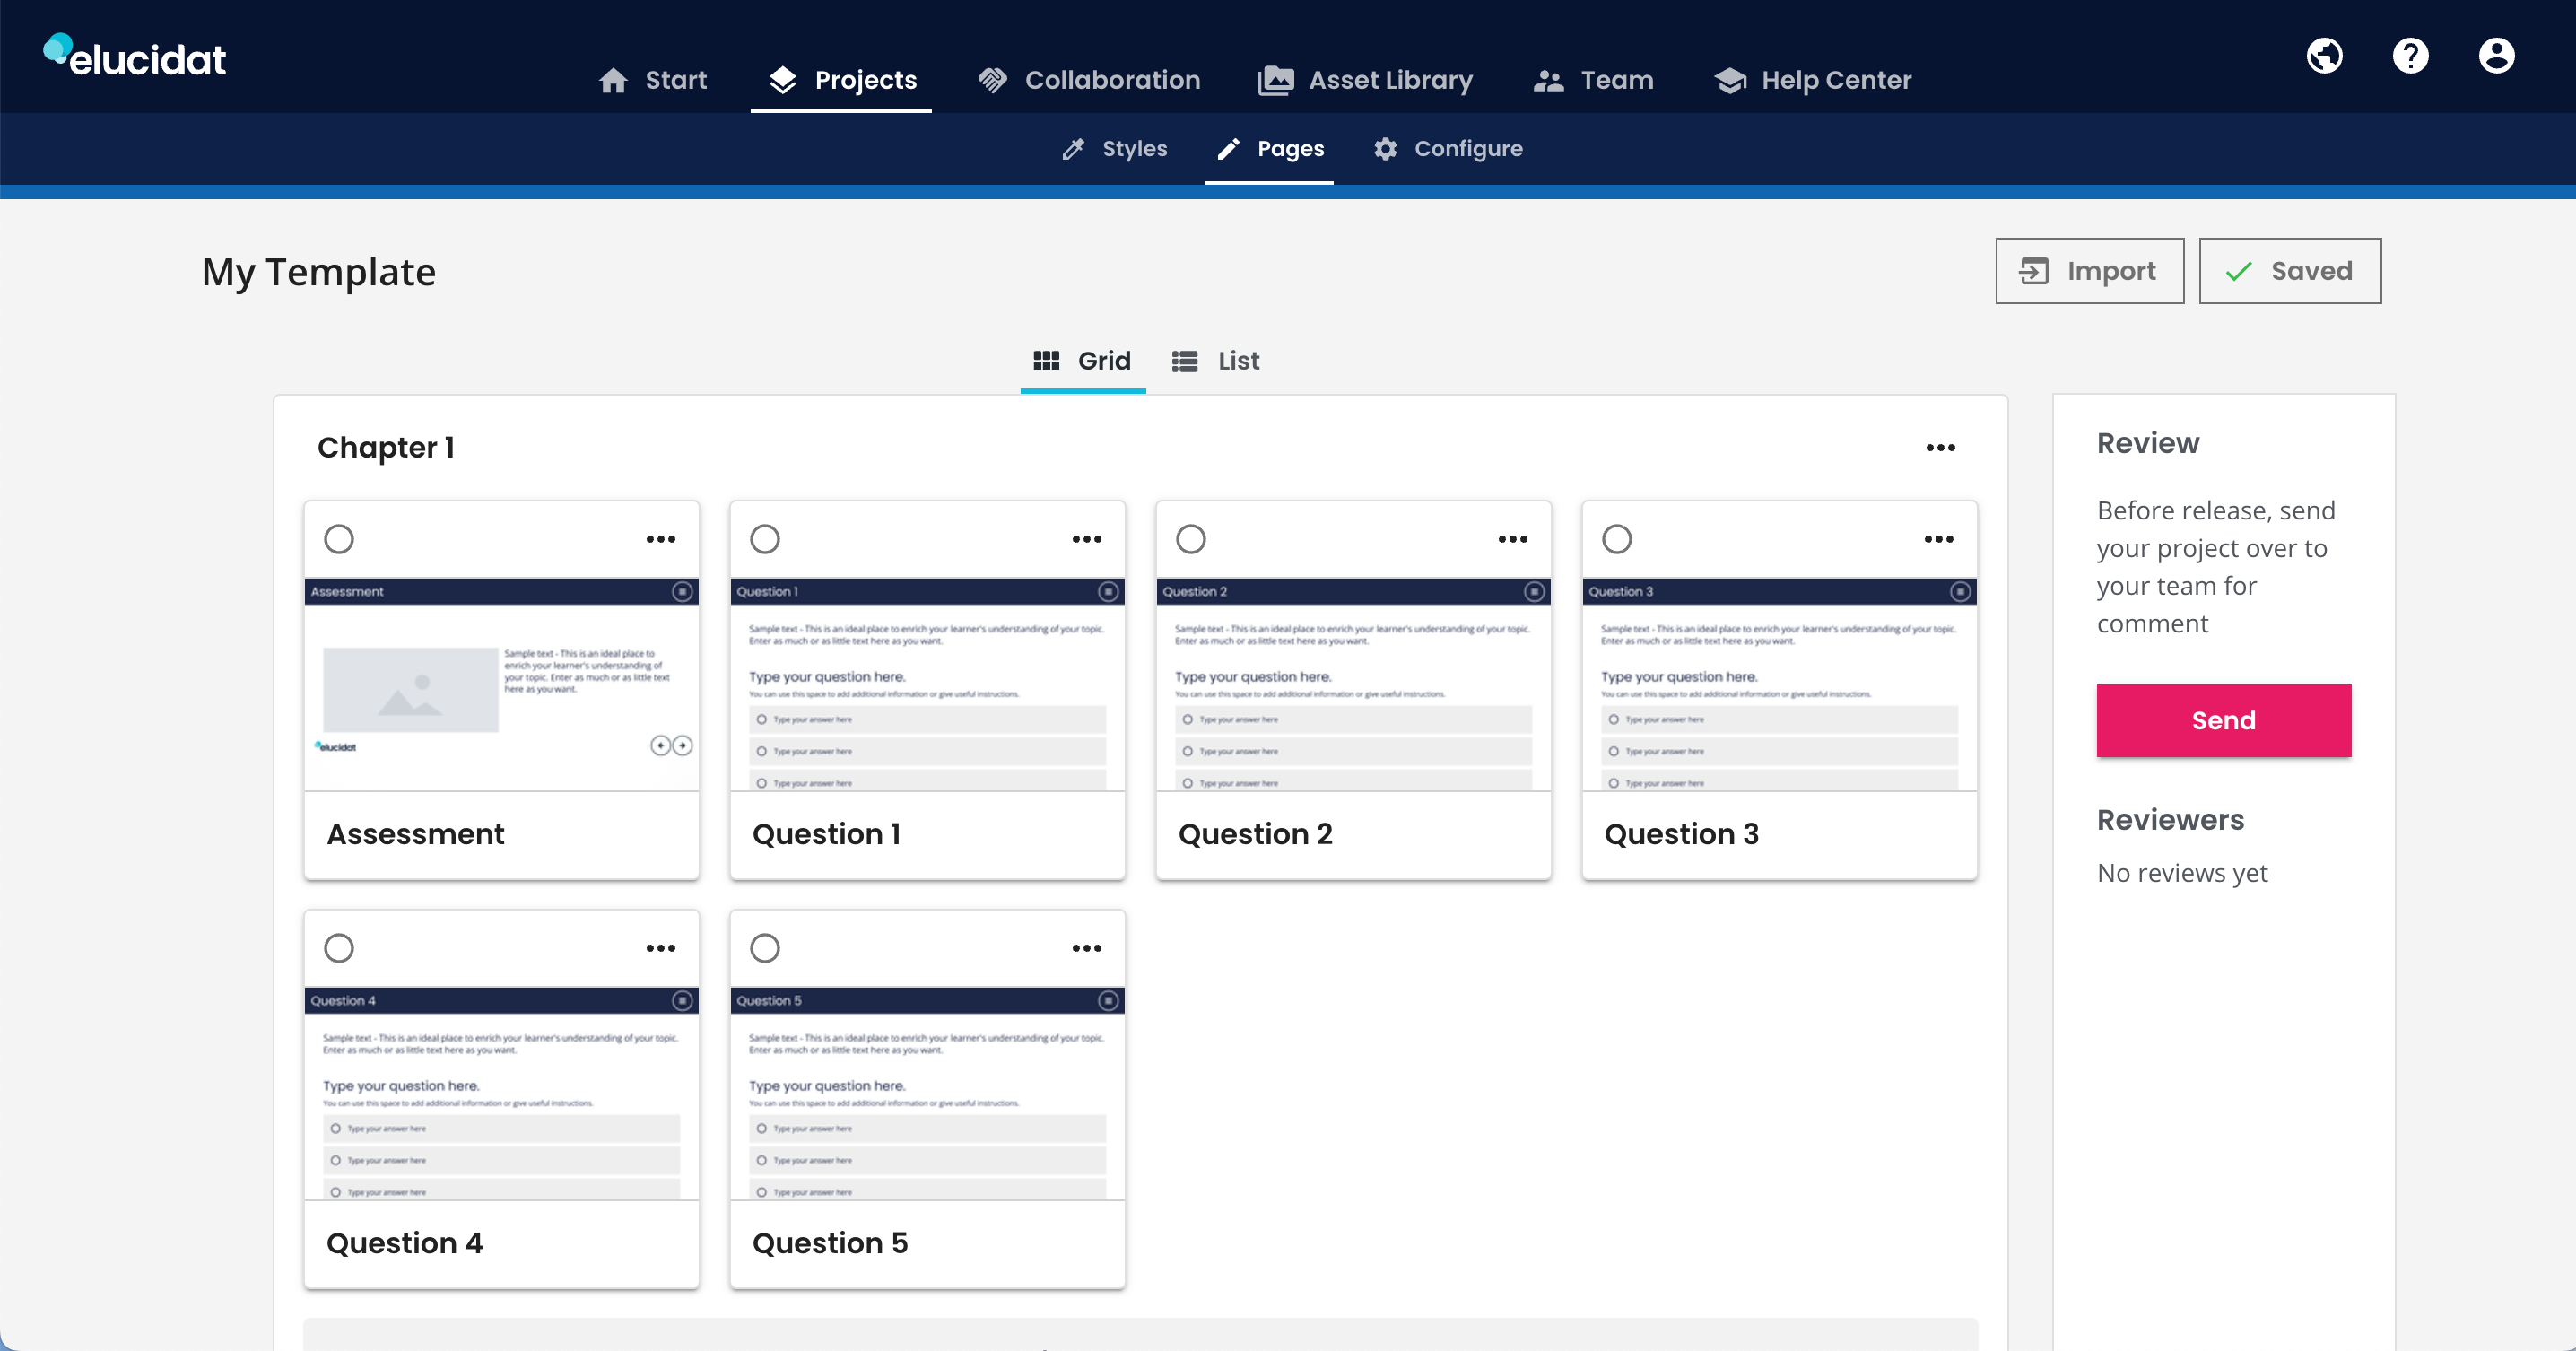The image size is (2576, 1351).
Task: Open the Question 2 page thumbnail
Action: pyautogui.click(x=1353, y=685)
